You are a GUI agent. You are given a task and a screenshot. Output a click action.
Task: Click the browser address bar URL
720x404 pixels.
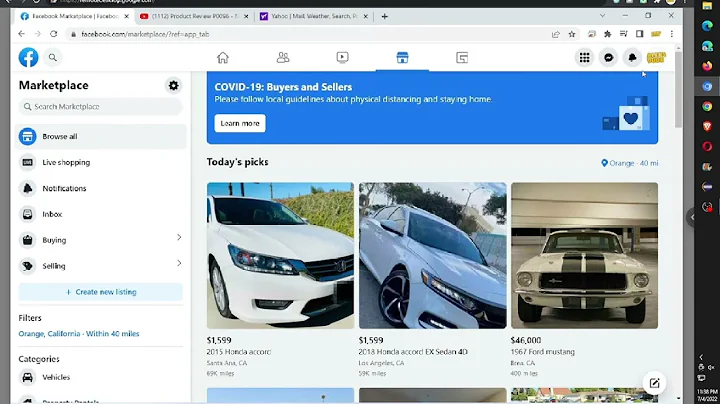pyautogui.click(x=145, y=34)
